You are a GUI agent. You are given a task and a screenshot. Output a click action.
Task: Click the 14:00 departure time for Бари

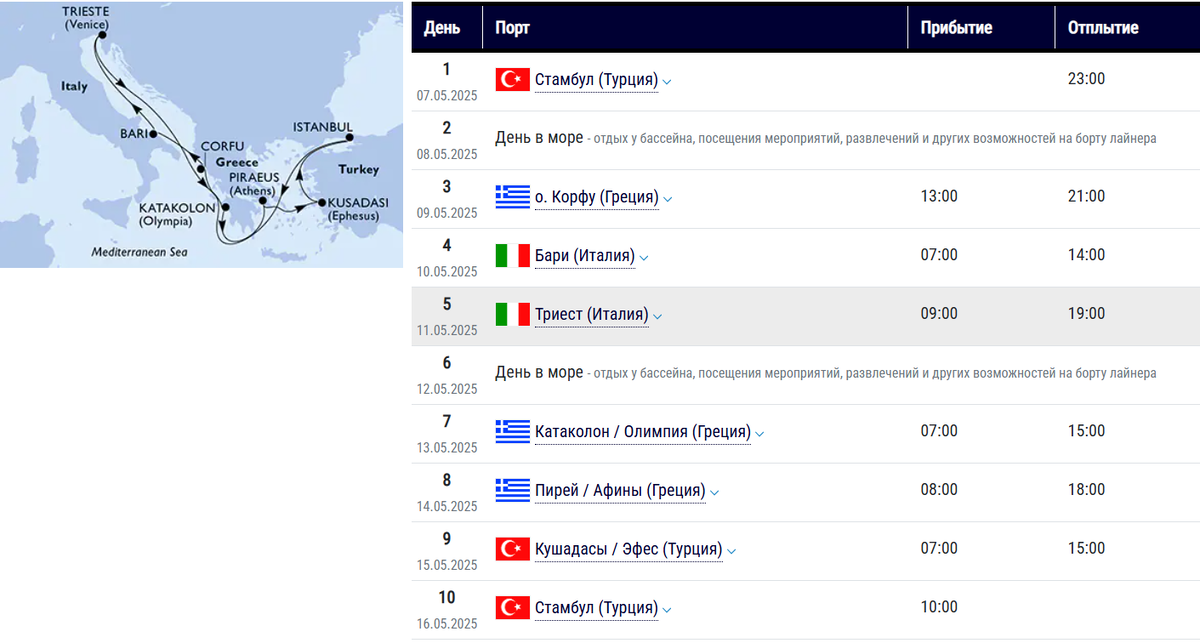tap(1086, 255)
